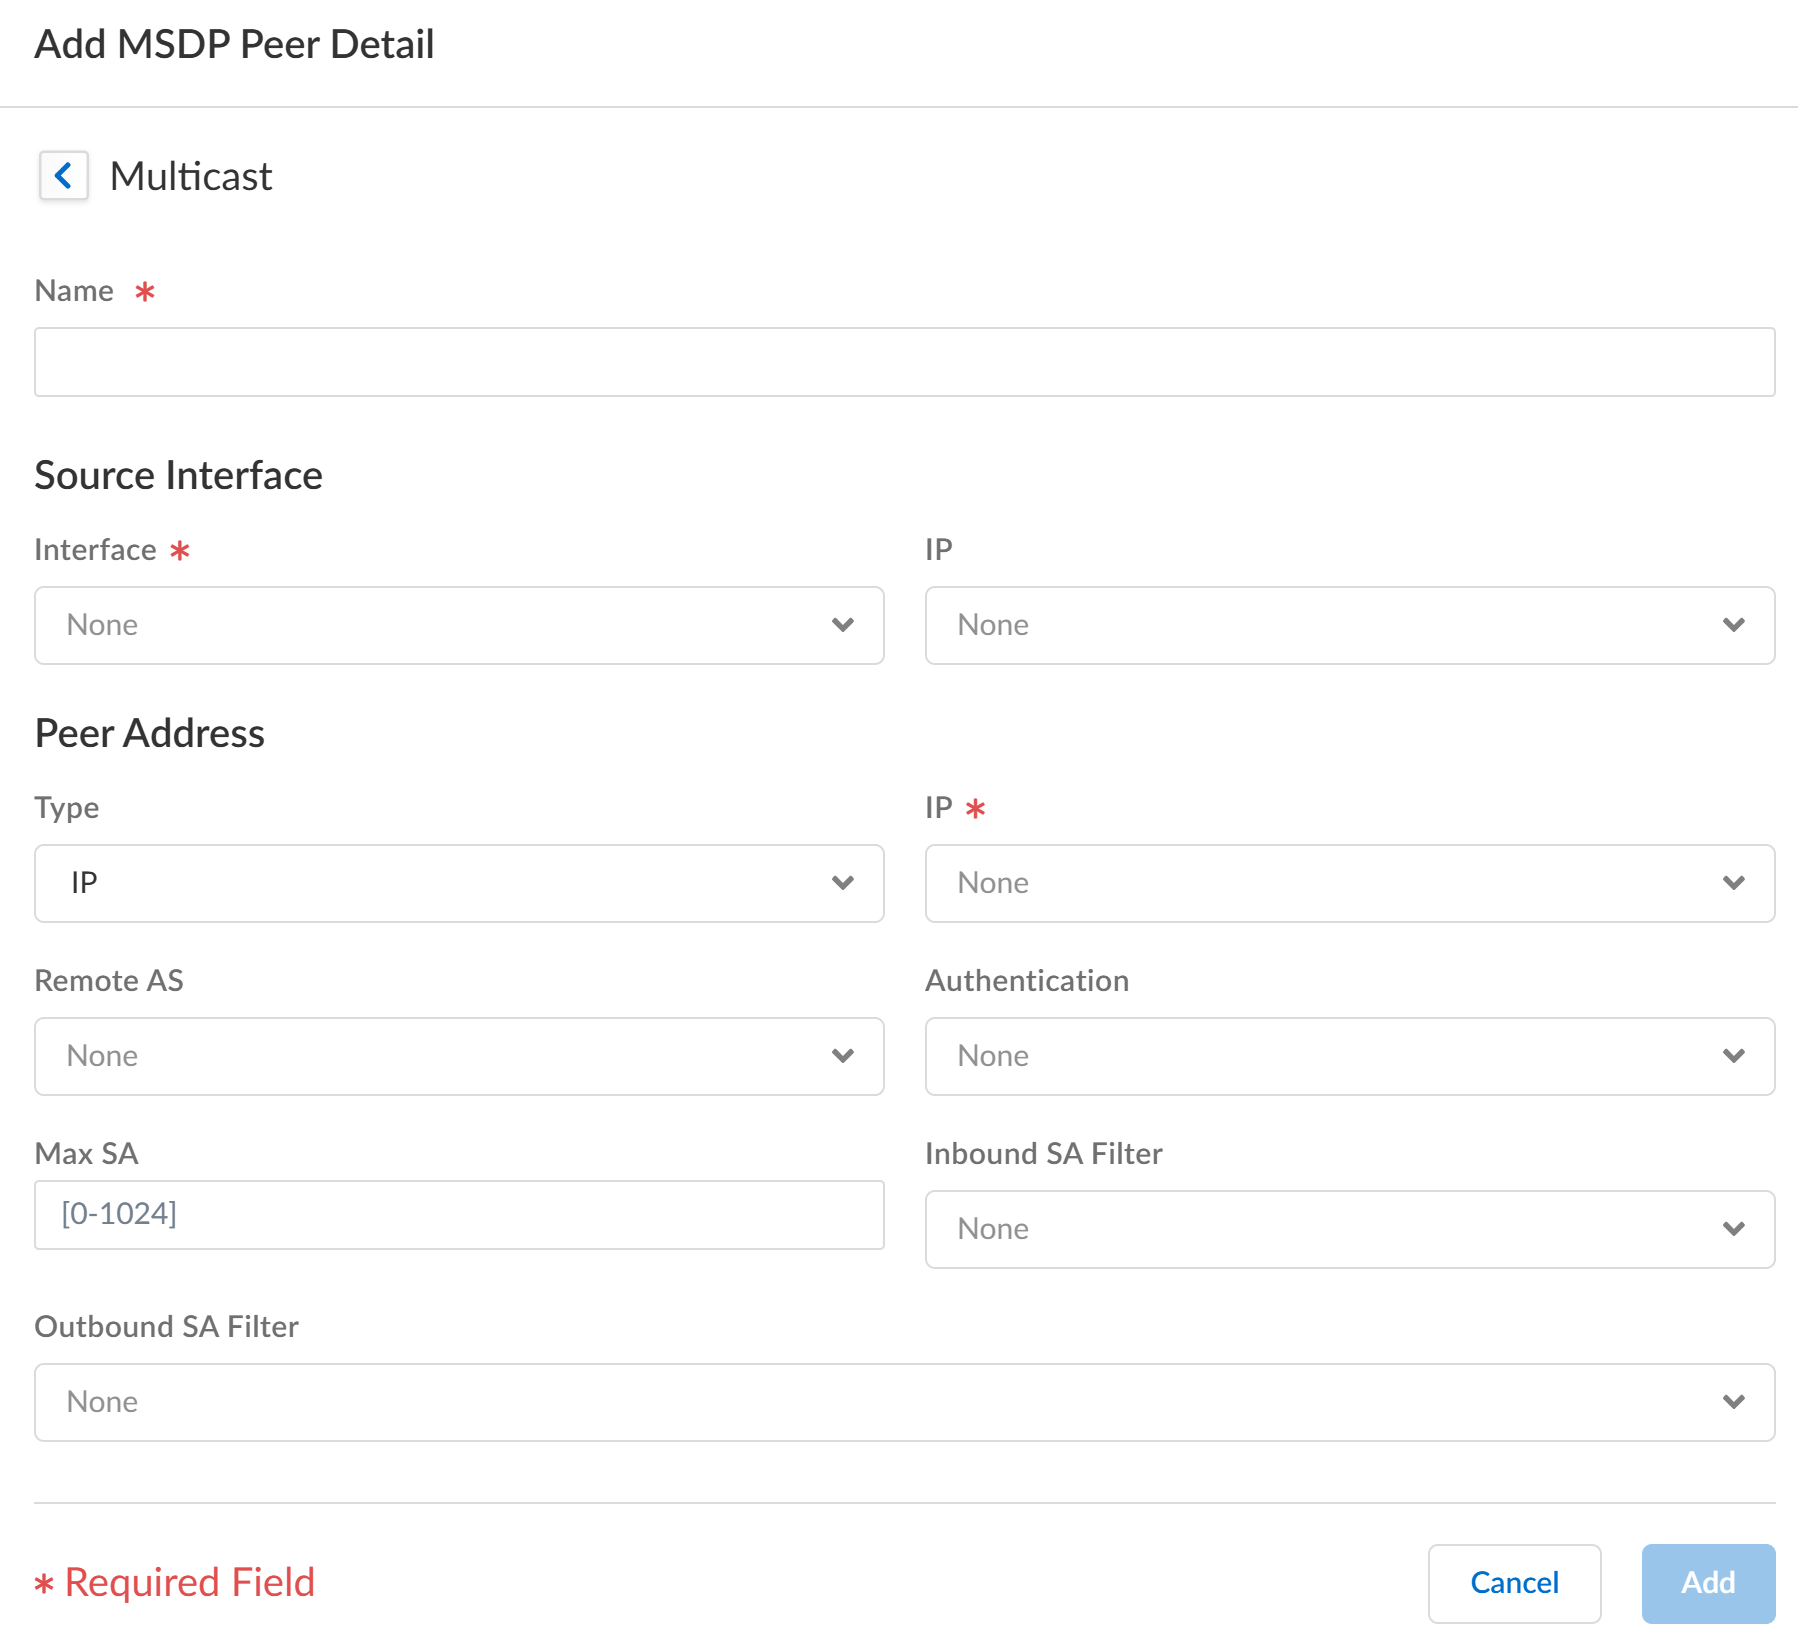Click the Max SA input field

(x=459, y=1214)
